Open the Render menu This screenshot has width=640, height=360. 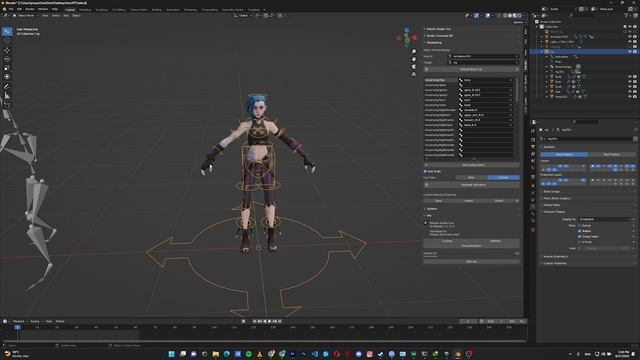[x=30, y=9]
